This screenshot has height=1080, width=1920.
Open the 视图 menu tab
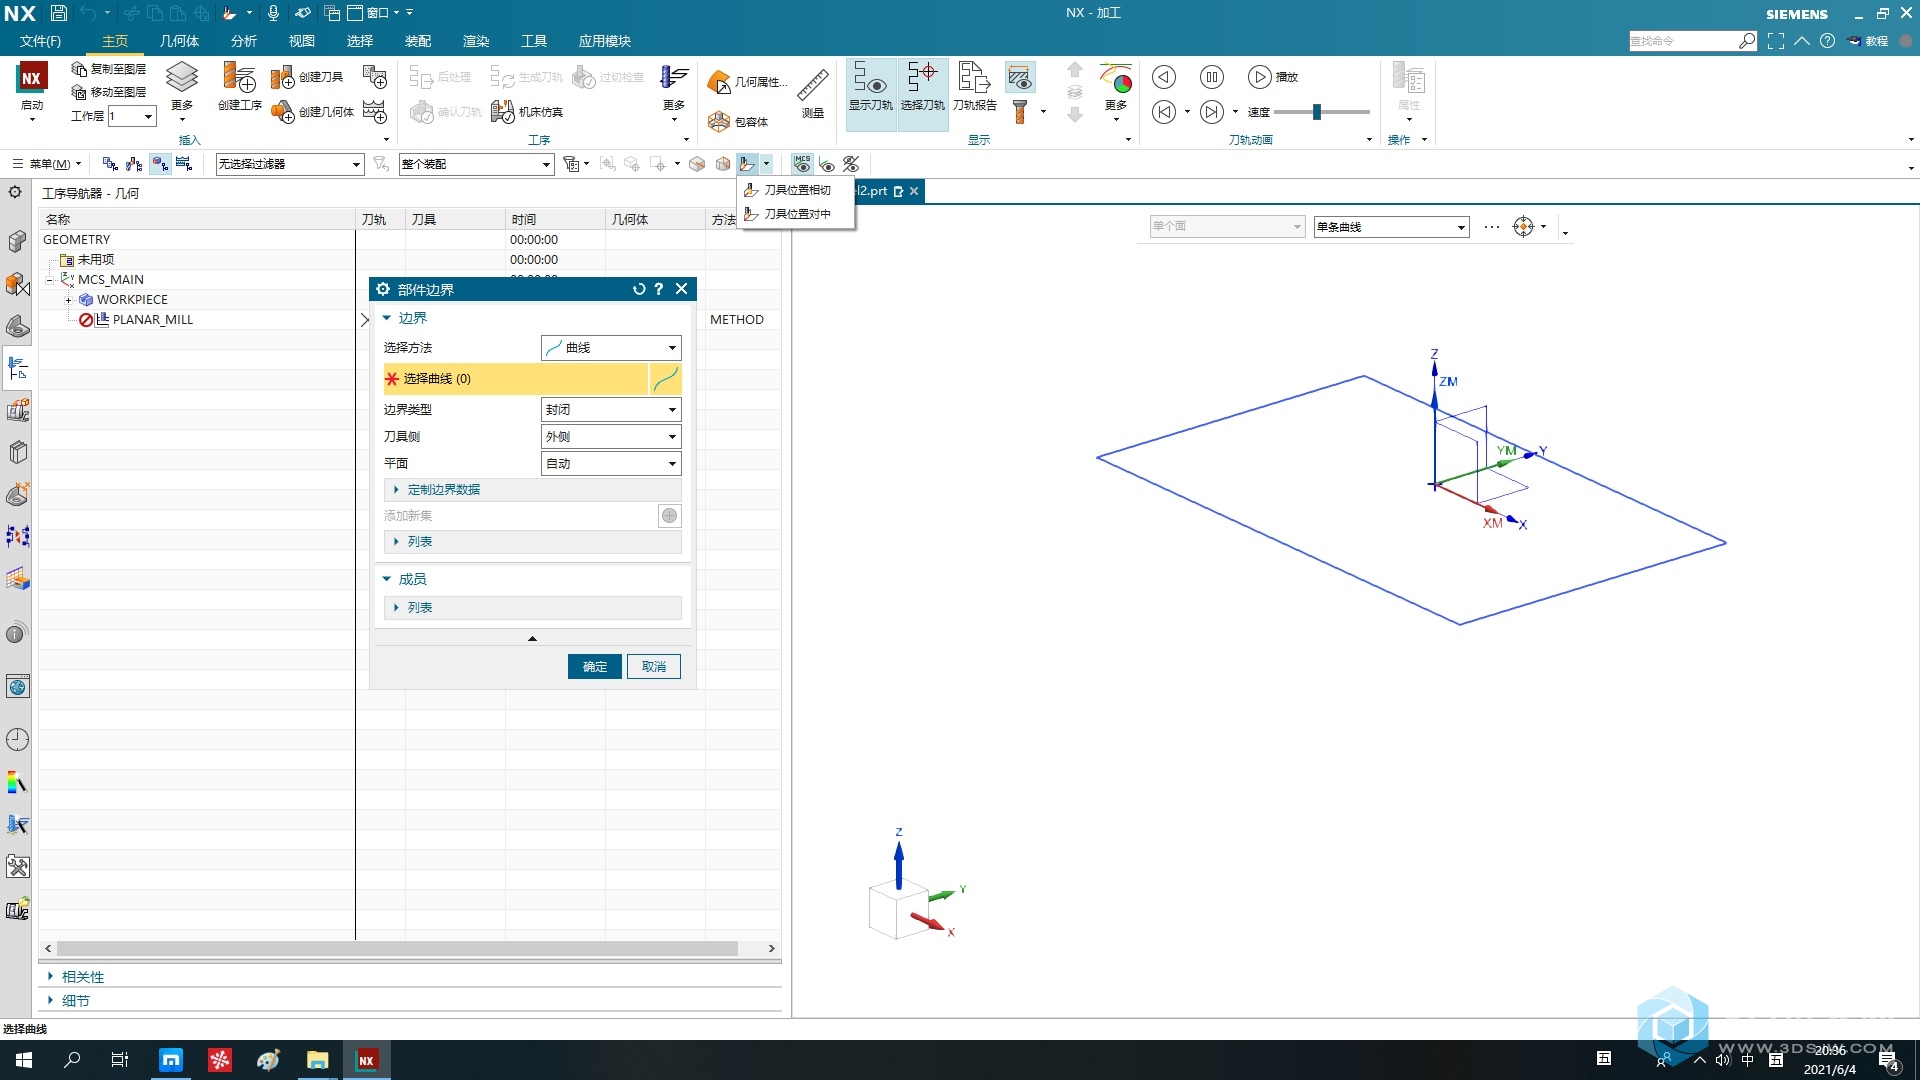tap(301, 41)
